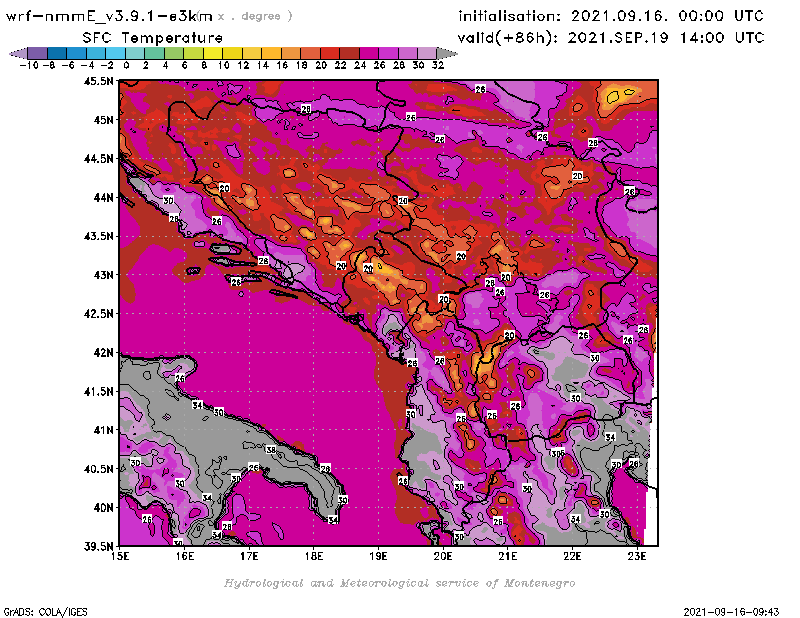Pick the light pink legend swatch between 30 and 32
The width and height of the screenshot is (800, 618).
pos(428,53)
